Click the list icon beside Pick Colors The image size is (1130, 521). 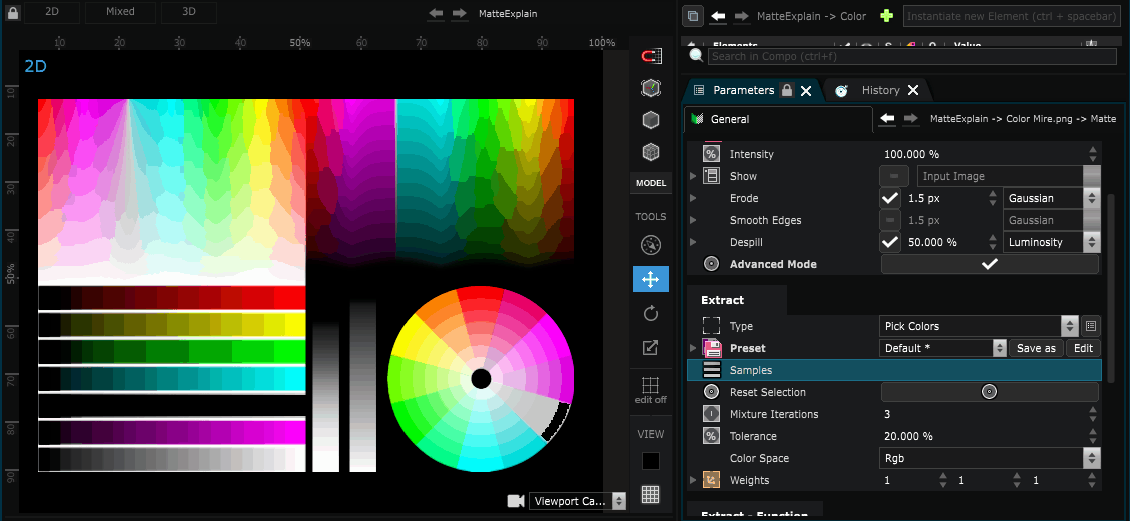tap(1090, 326)
